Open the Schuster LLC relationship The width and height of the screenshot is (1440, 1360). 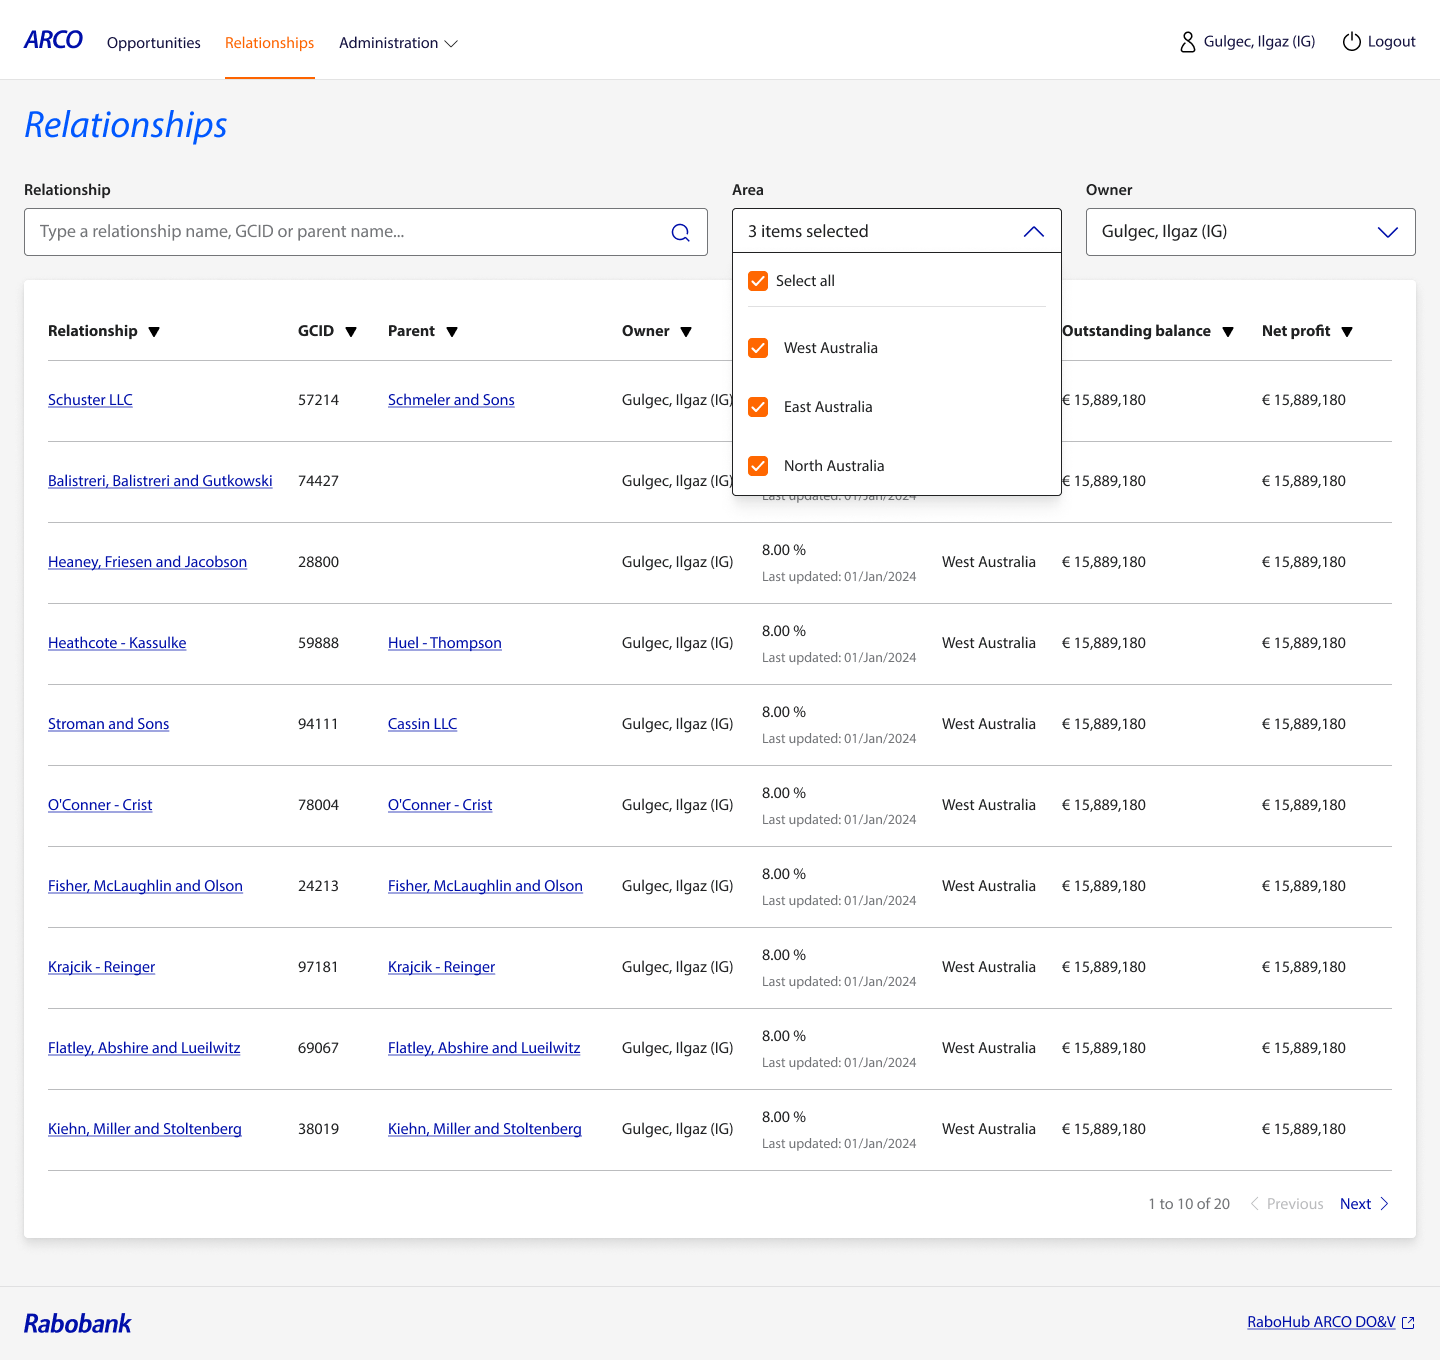(x=90, y=400)
